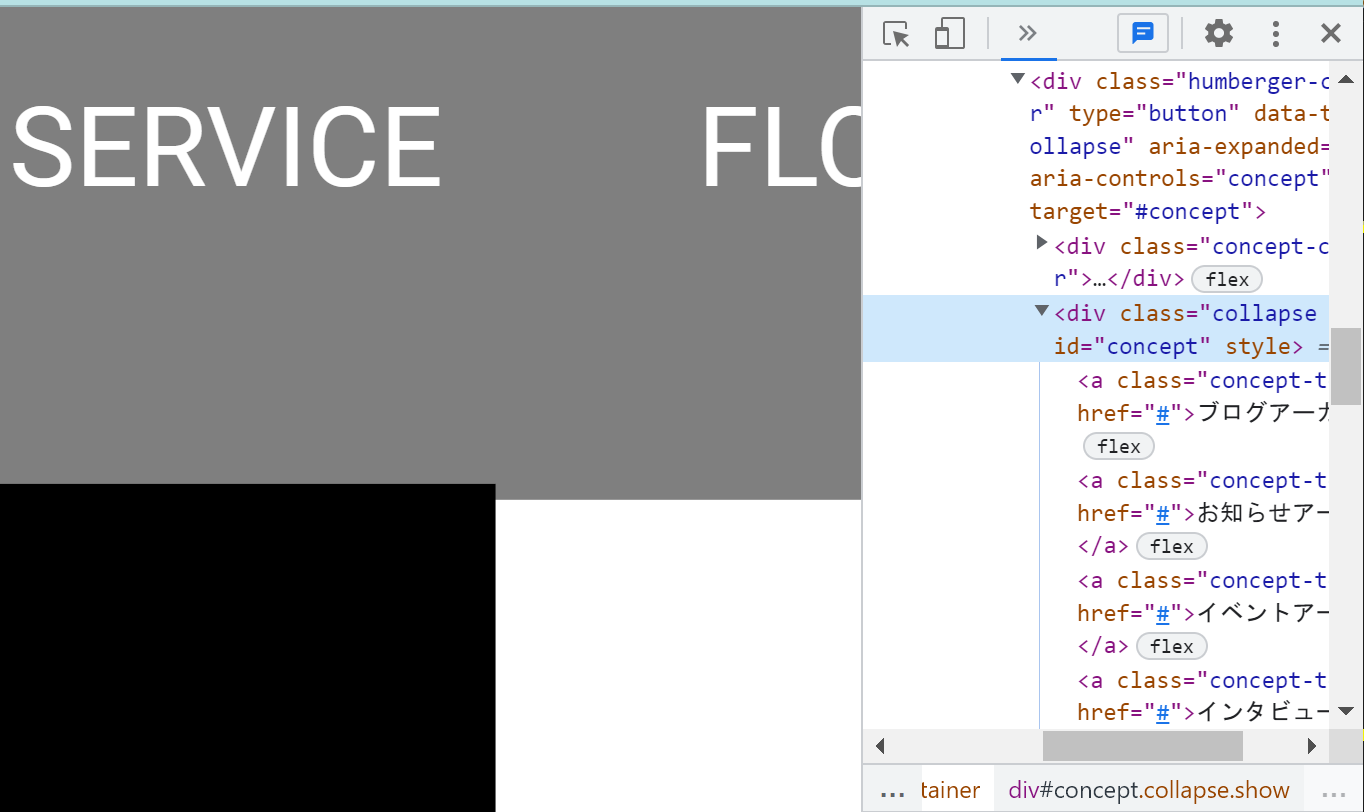Select the tainer breadcrumb item
Image resolution: width=1364 pixels, height=812 pixels.
(951, 789)
